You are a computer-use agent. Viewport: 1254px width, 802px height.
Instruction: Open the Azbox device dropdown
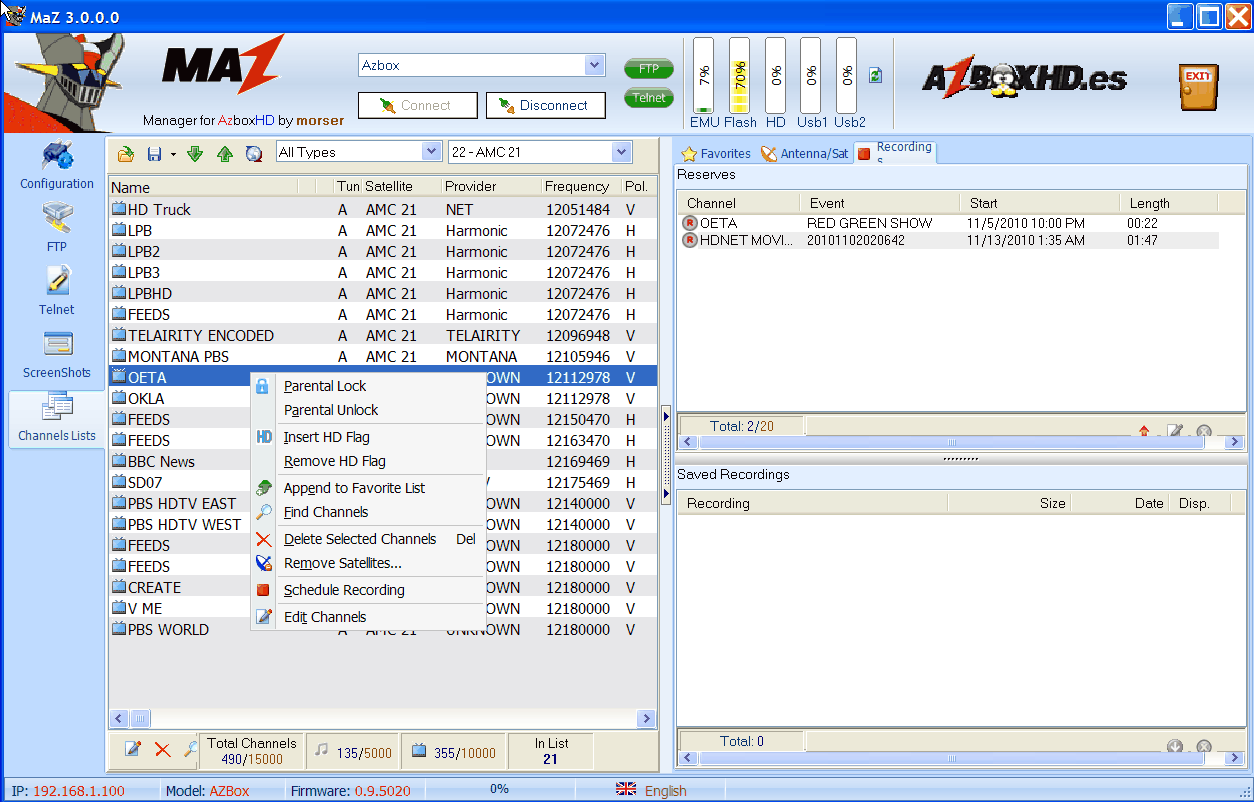pyautogui.click(x=595, y=65)
